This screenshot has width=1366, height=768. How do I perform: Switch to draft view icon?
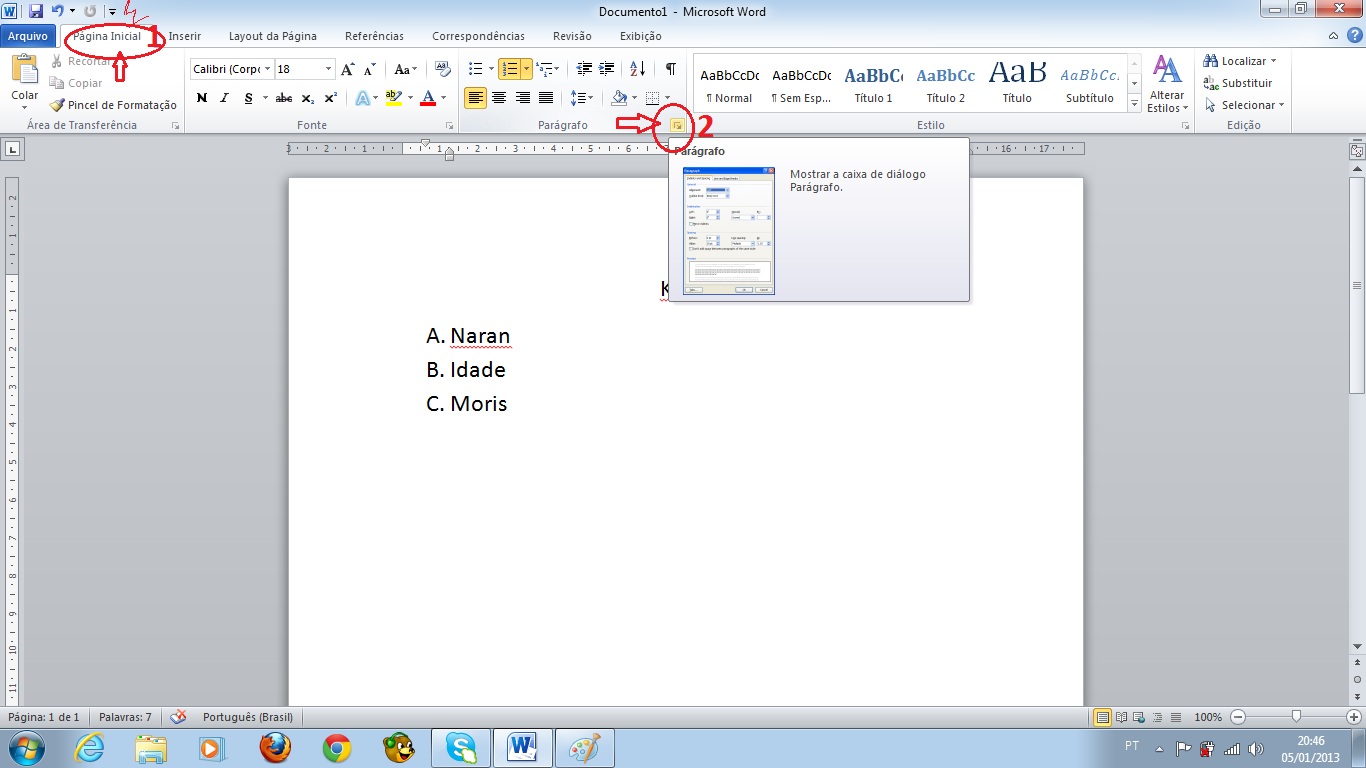tap(1175, 717)
